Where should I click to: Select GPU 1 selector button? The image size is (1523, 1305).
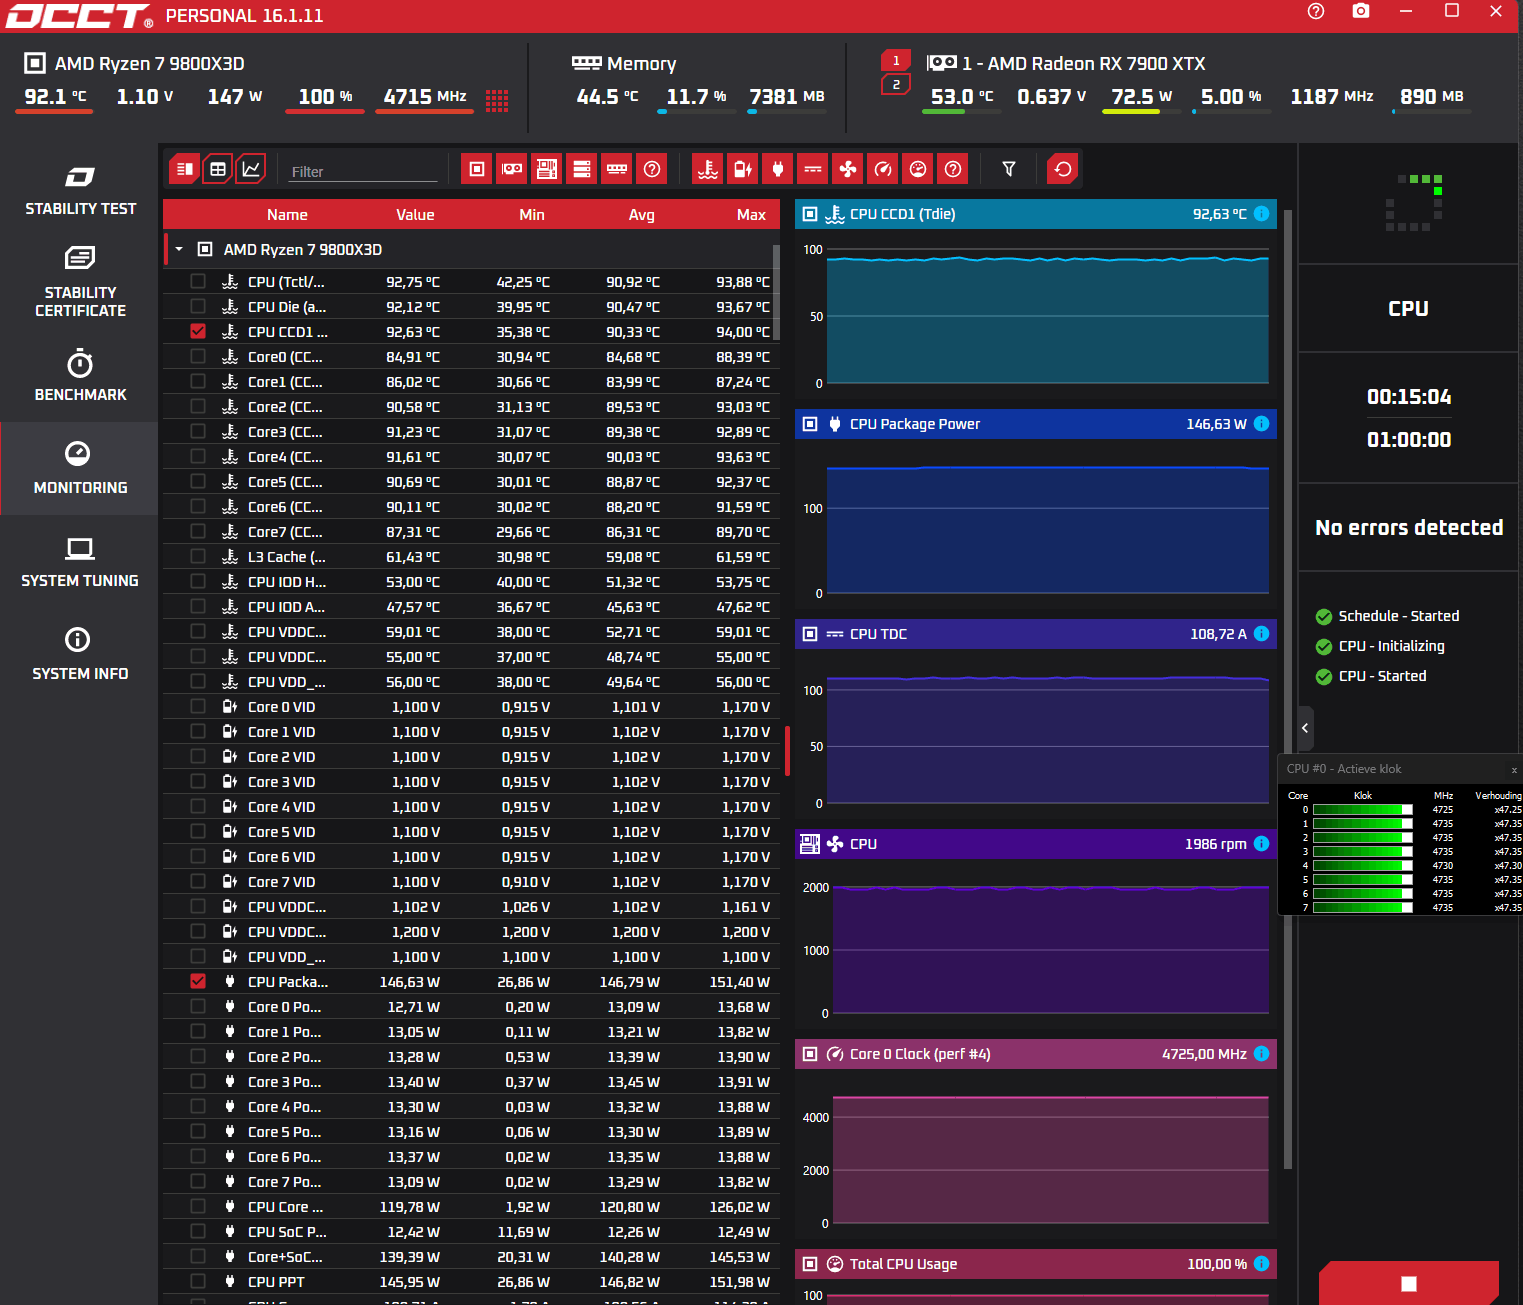tap(896, 61)
